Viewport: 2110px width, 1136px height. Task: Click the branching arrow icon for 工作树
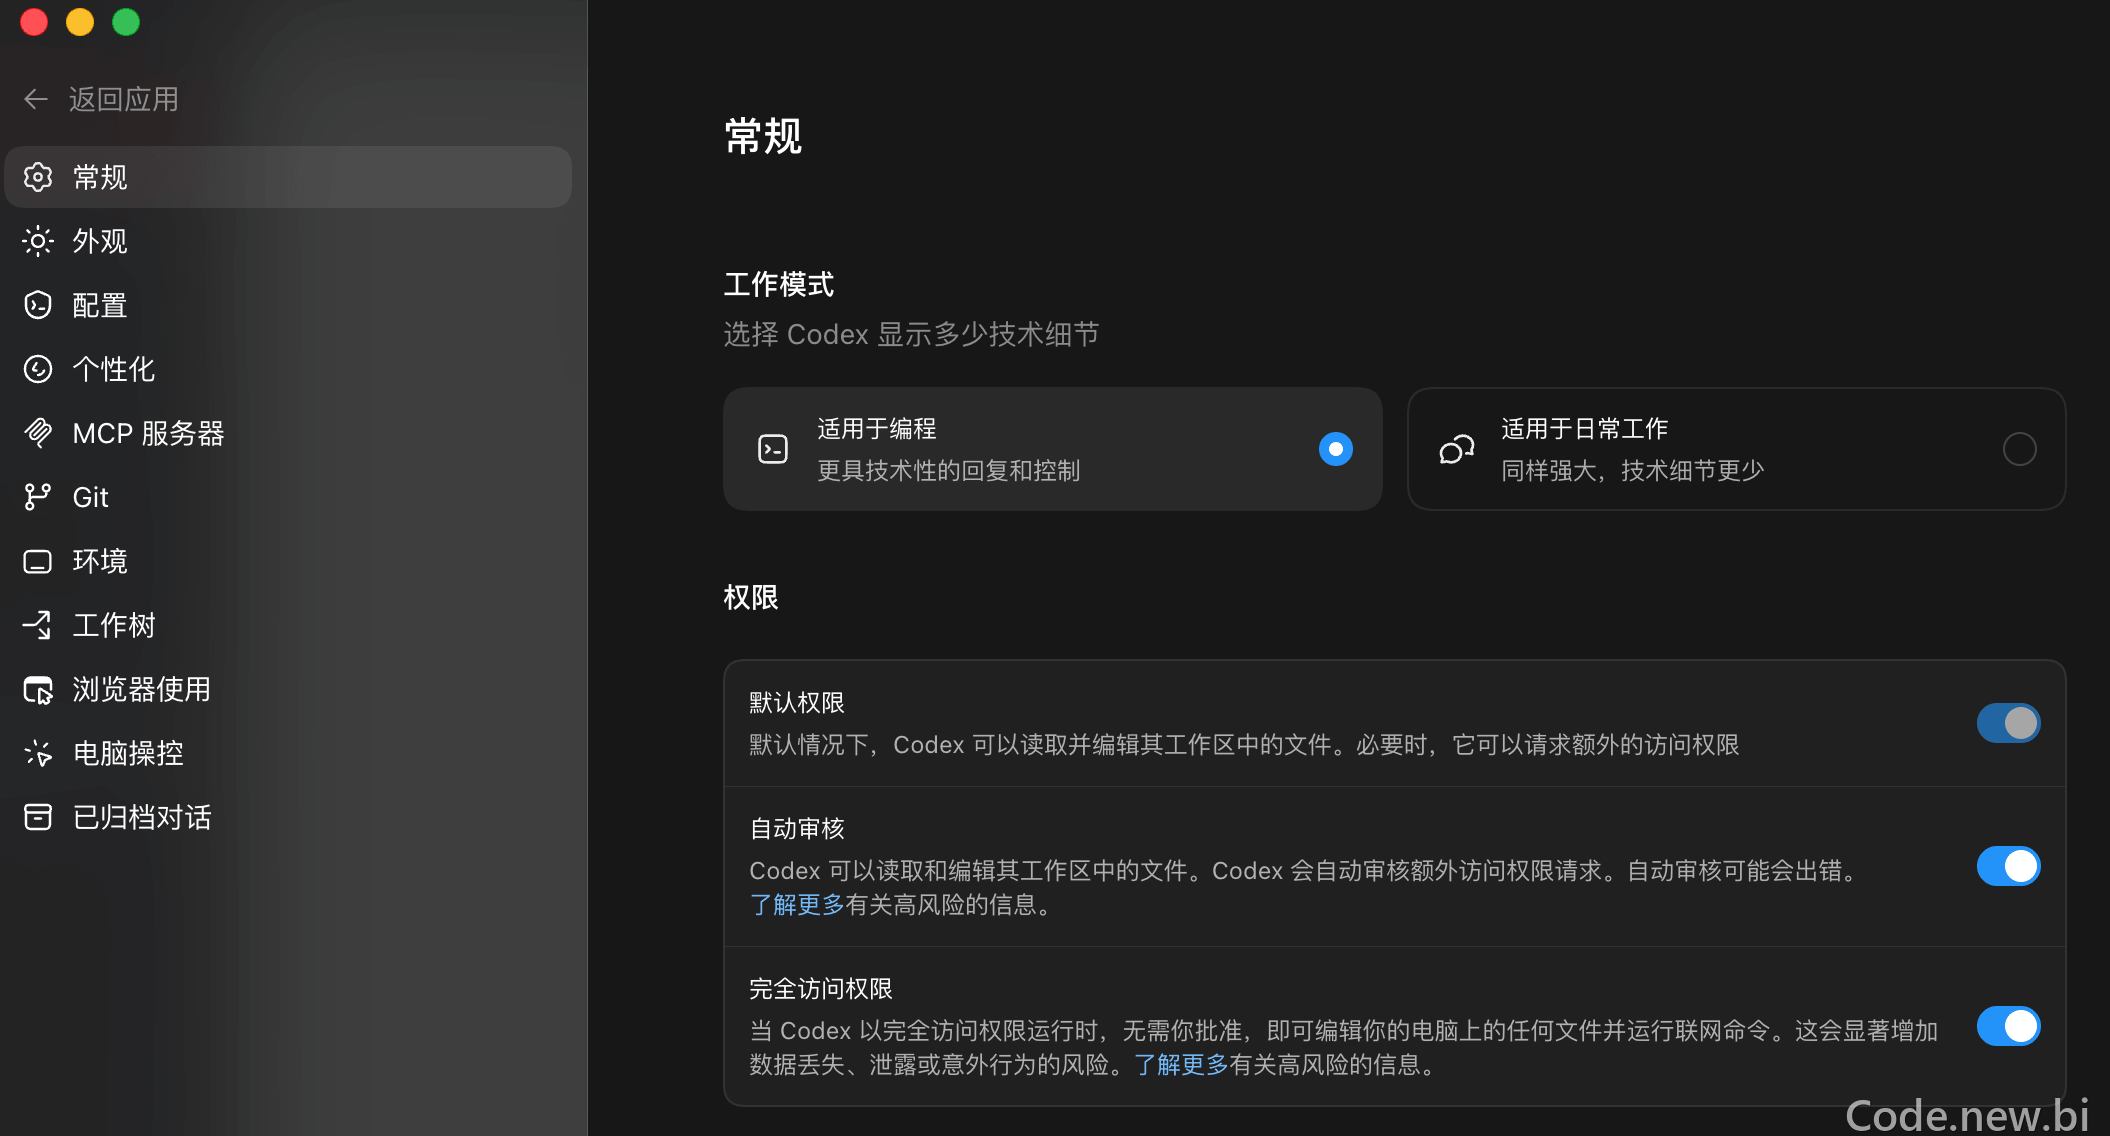(38, 625)
